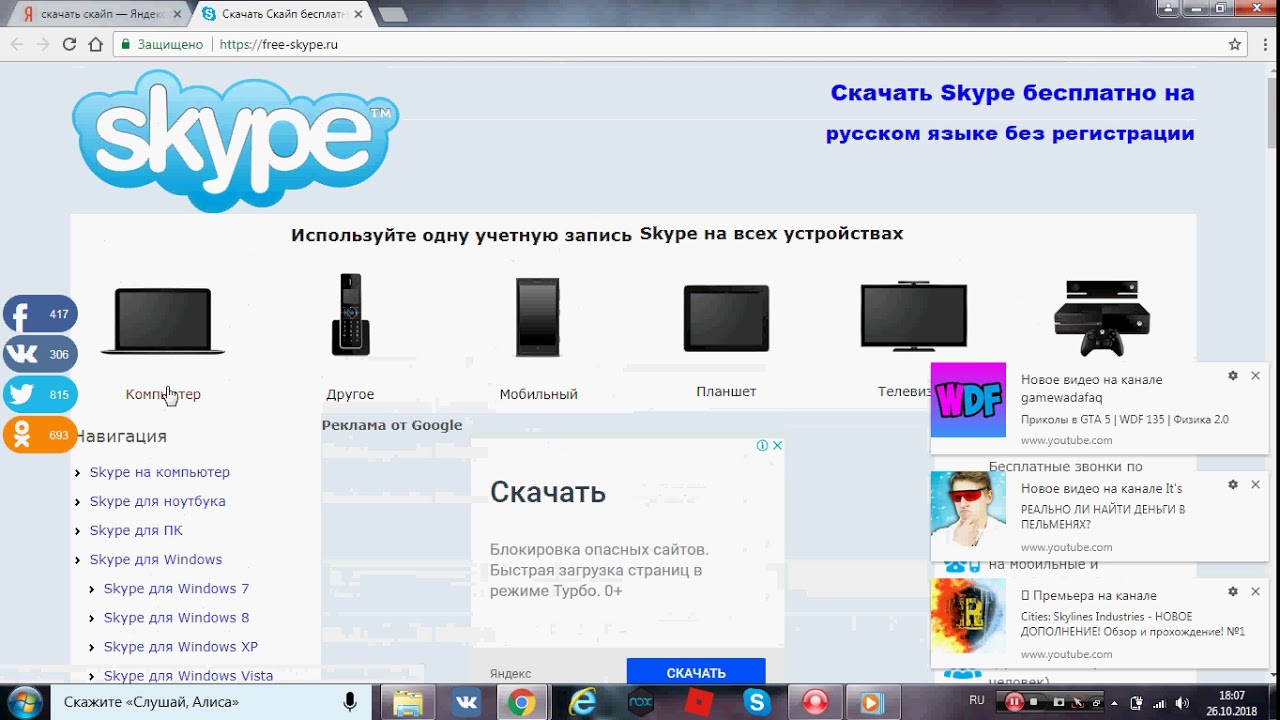Open Windows Start menu
Viewport: 1280px width, 720px height.
tap(24, 702)
